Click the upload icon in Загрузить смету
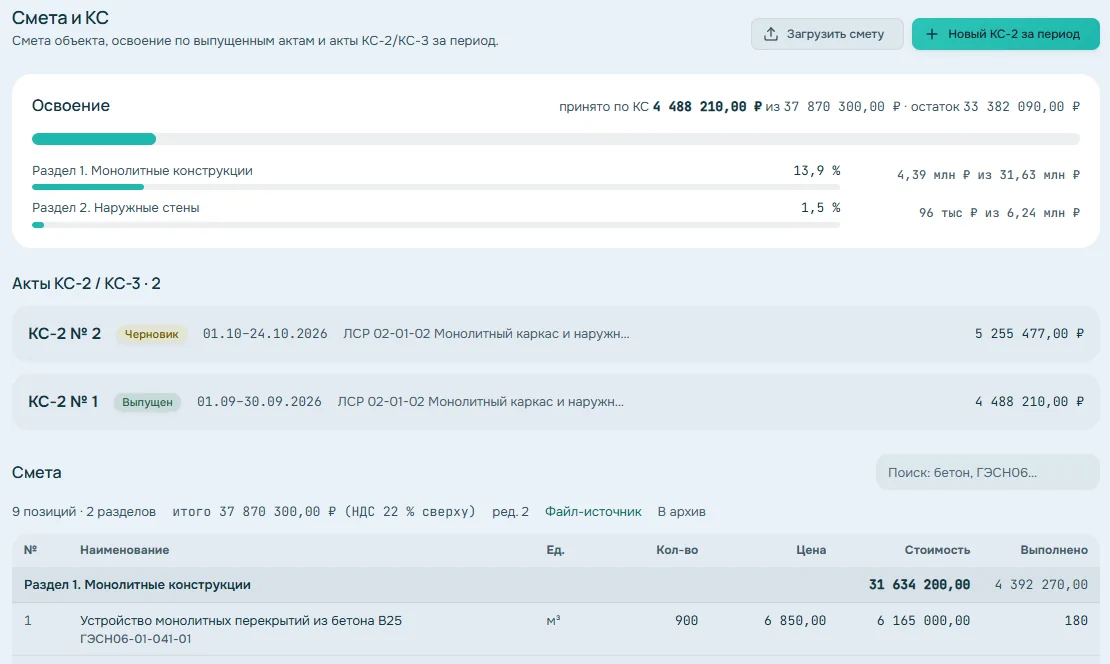The image size is (1110, 664). (x=771, y=34)
